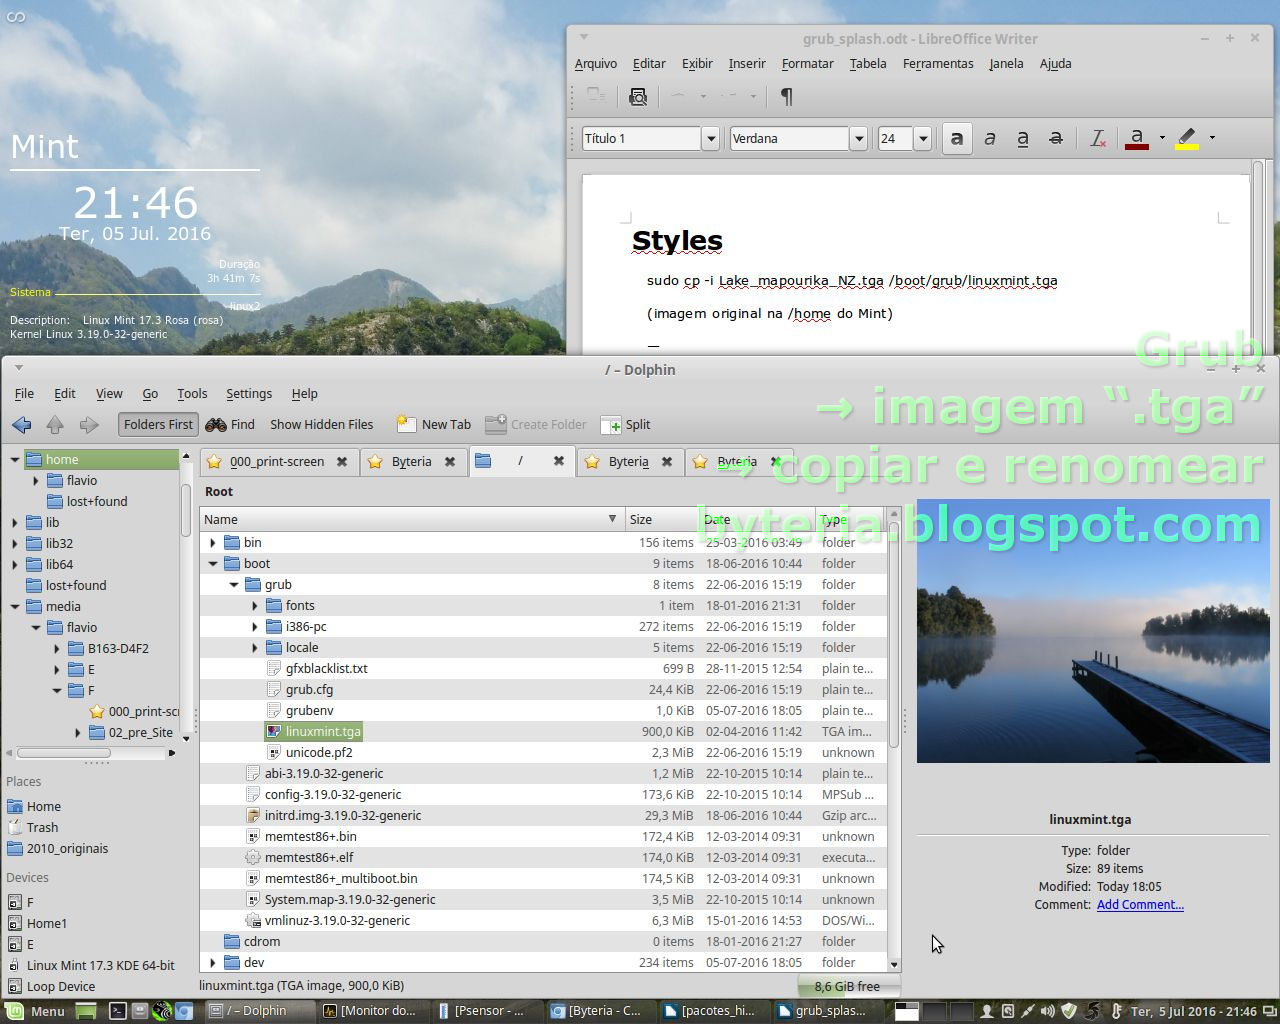Click the Add Comment link for linuxmint.tga
This screenshot has height=1024, width=1280.
click(x=1140, y=904)
